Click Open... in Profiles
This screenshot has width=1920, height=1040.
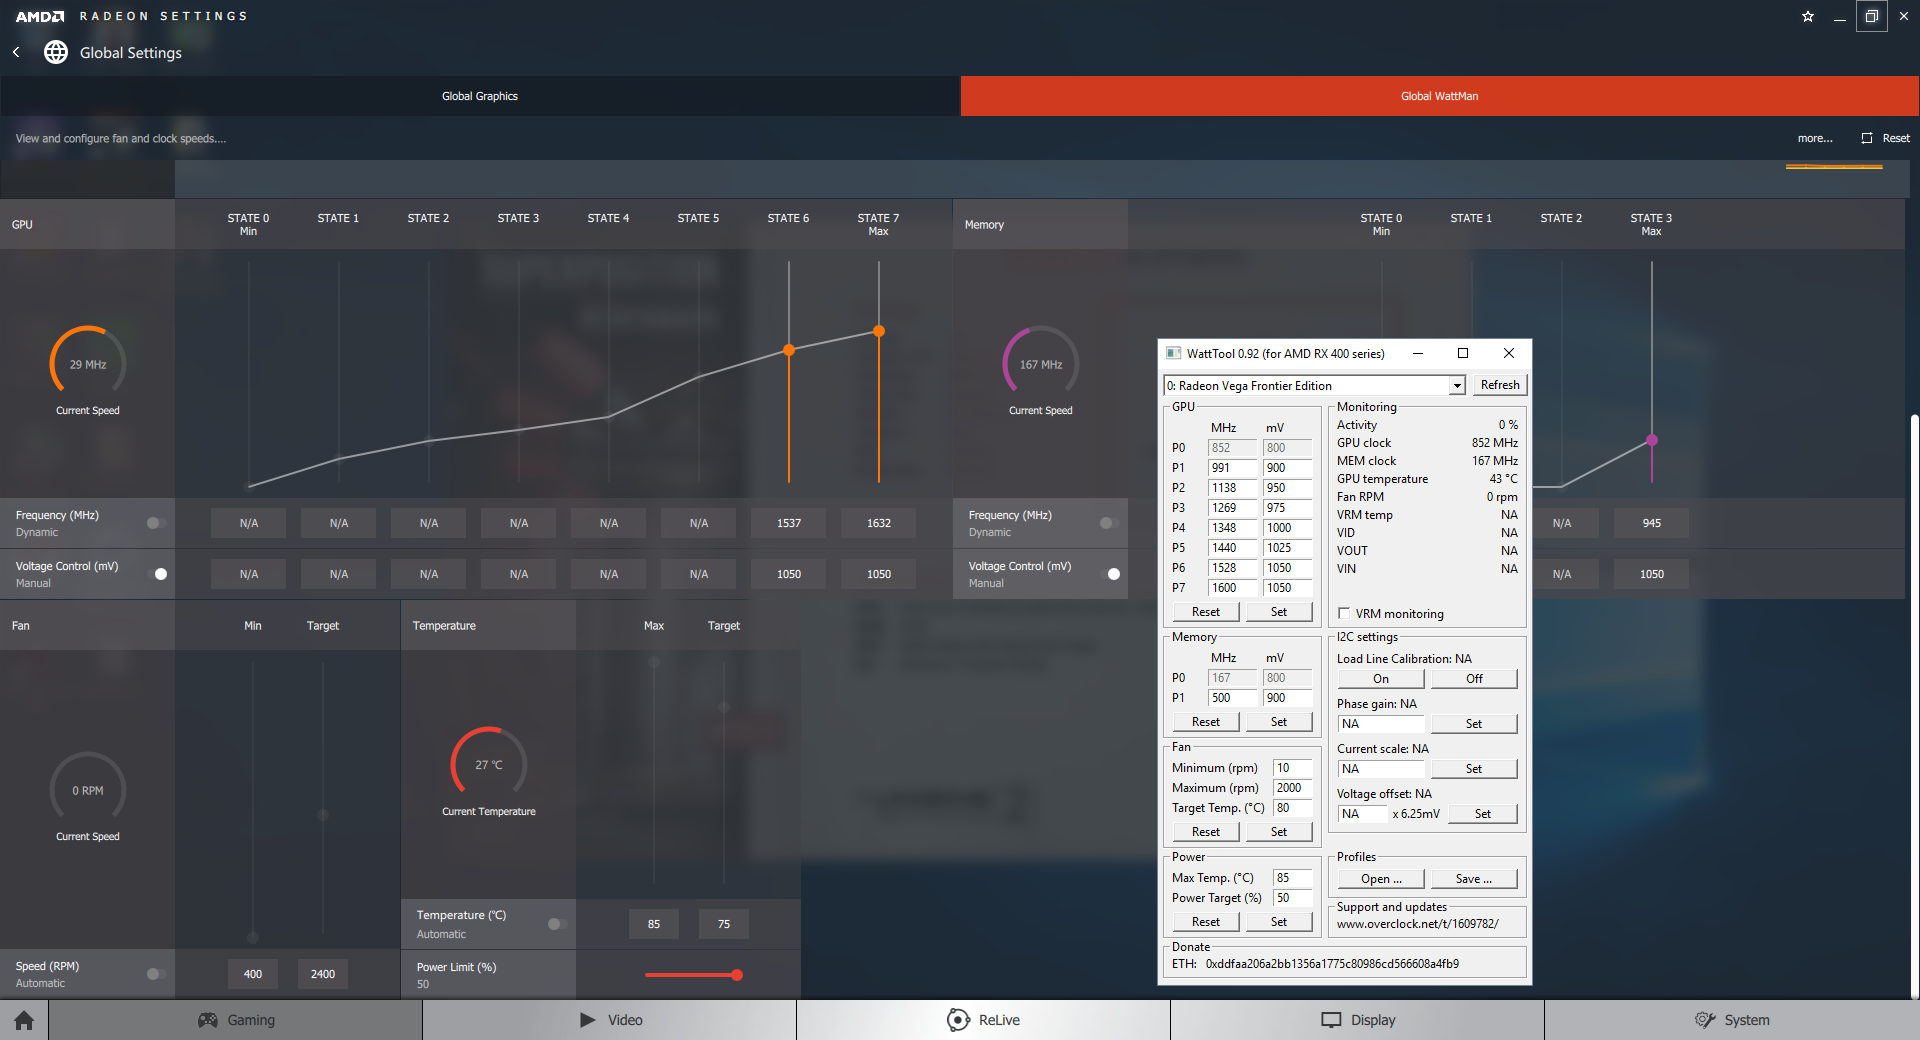click(x=1381, y=879)
